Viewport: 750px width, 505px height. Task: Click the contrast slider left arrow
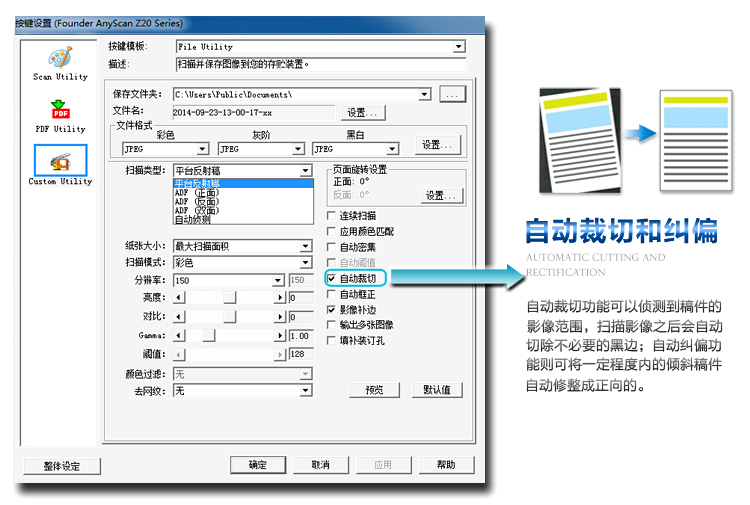click(x=178, y=316)
